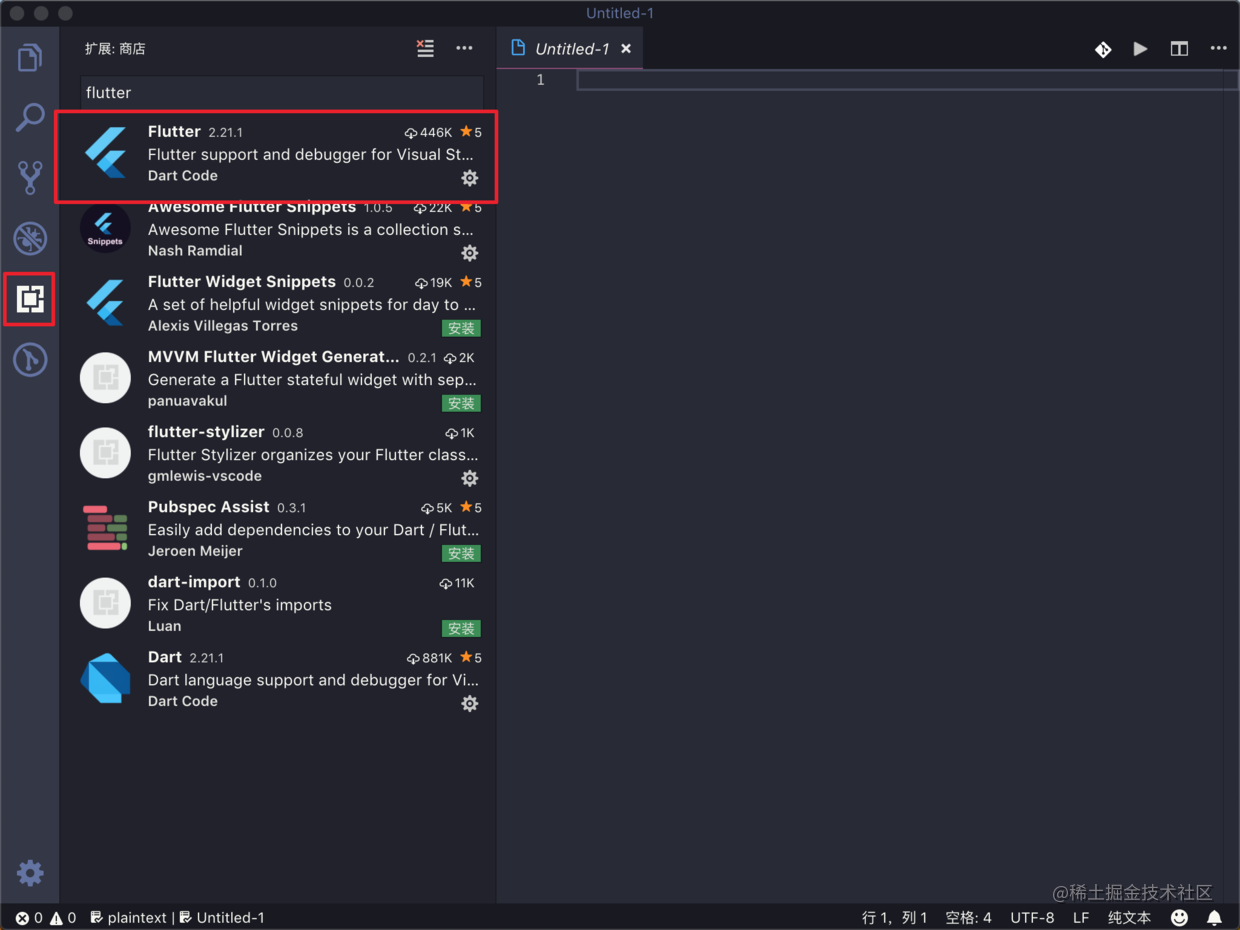
Task: Open extensions panel more actions menu
Action: pyautogui.click(x=464, y=48)
